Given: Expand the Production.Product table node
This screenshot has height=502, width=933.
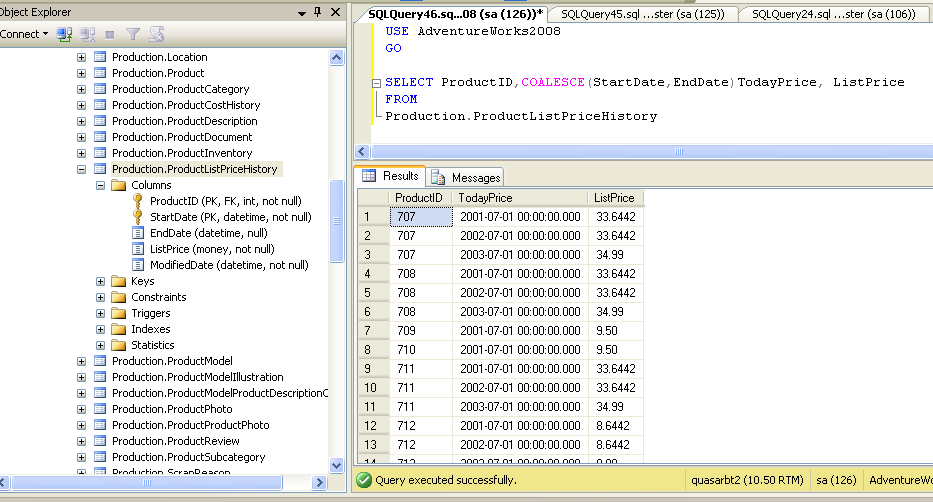Looking at the screenshot, I should [x=82, y=74].
